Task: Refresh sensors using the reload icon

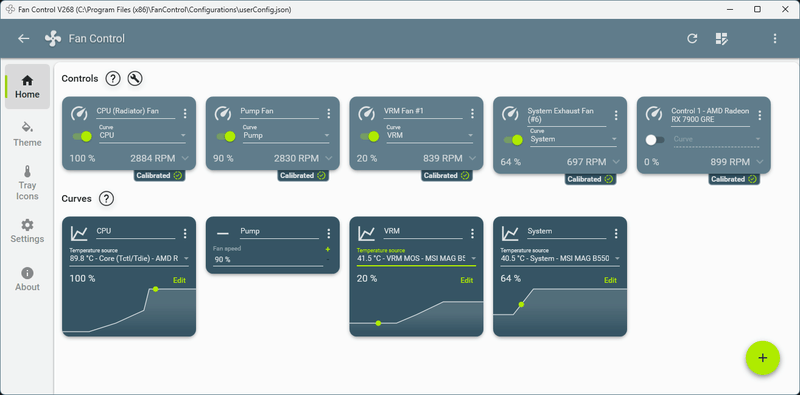Action: (x=692, y=38)
